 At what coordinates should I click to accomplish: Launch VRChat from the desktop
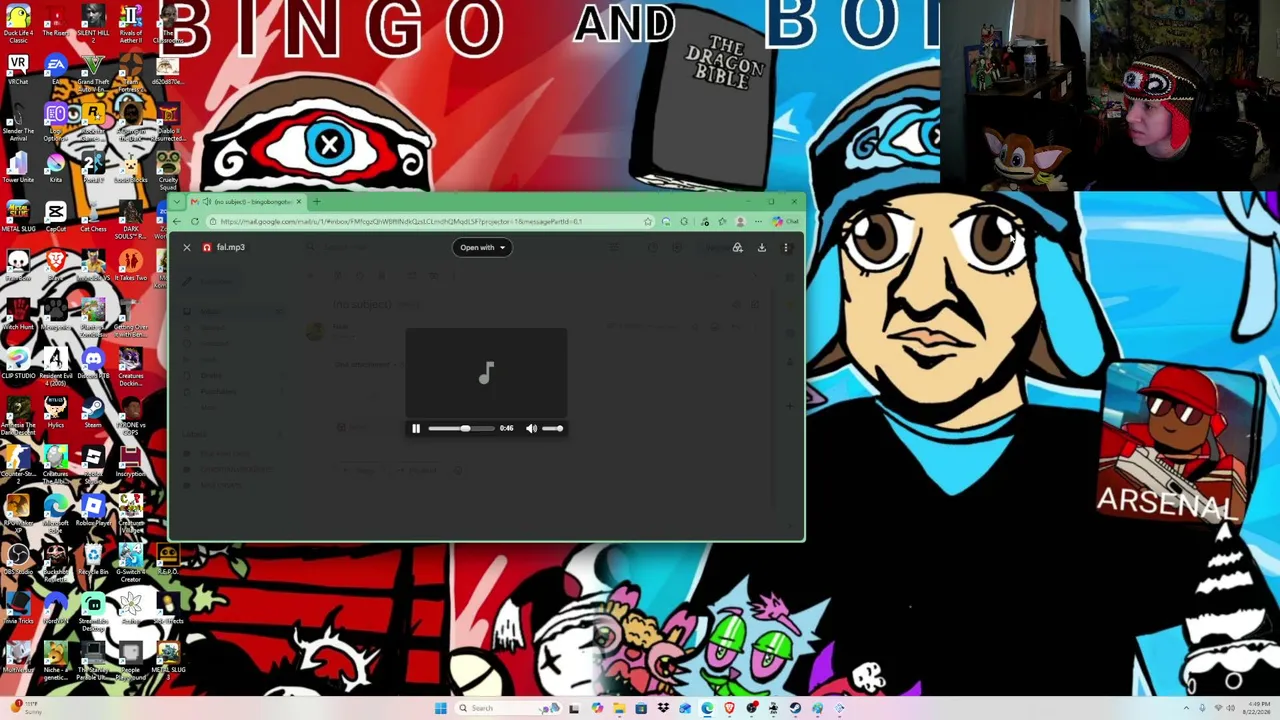coord(18,70)
